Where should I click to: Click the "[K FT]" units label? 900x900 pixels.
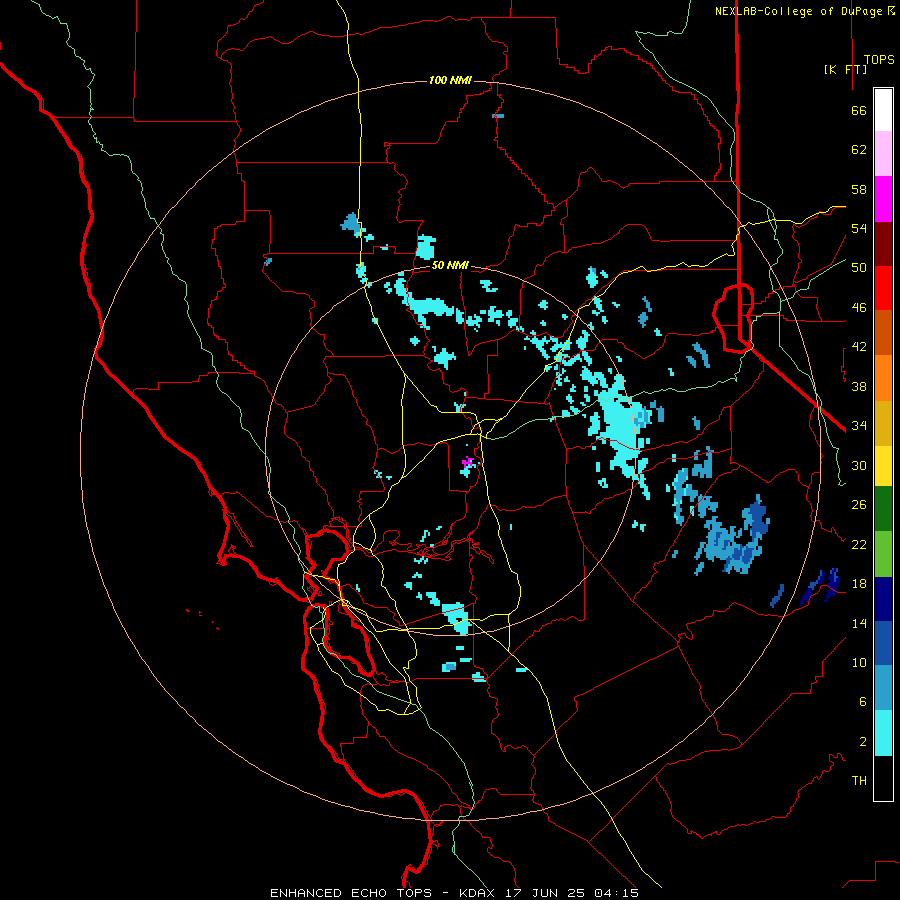[x=845, y=69]
